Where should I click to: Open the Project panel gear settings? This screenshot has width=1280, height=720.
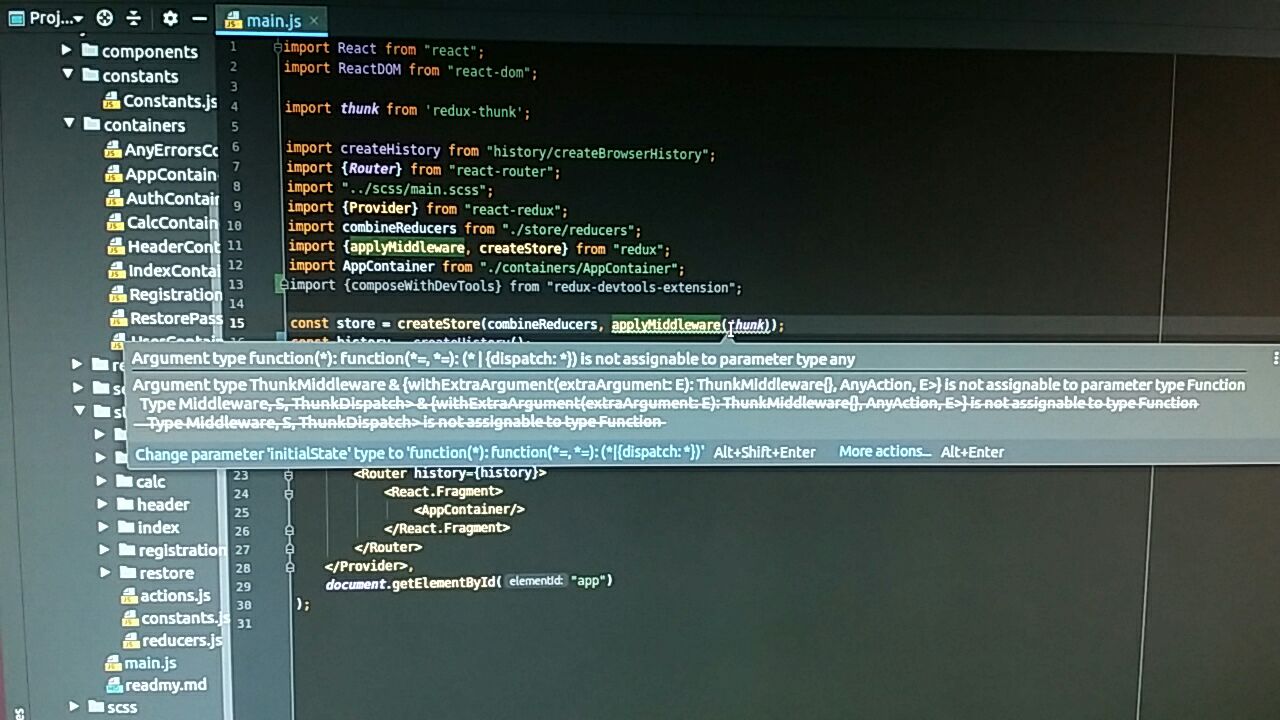click(170, 18)
